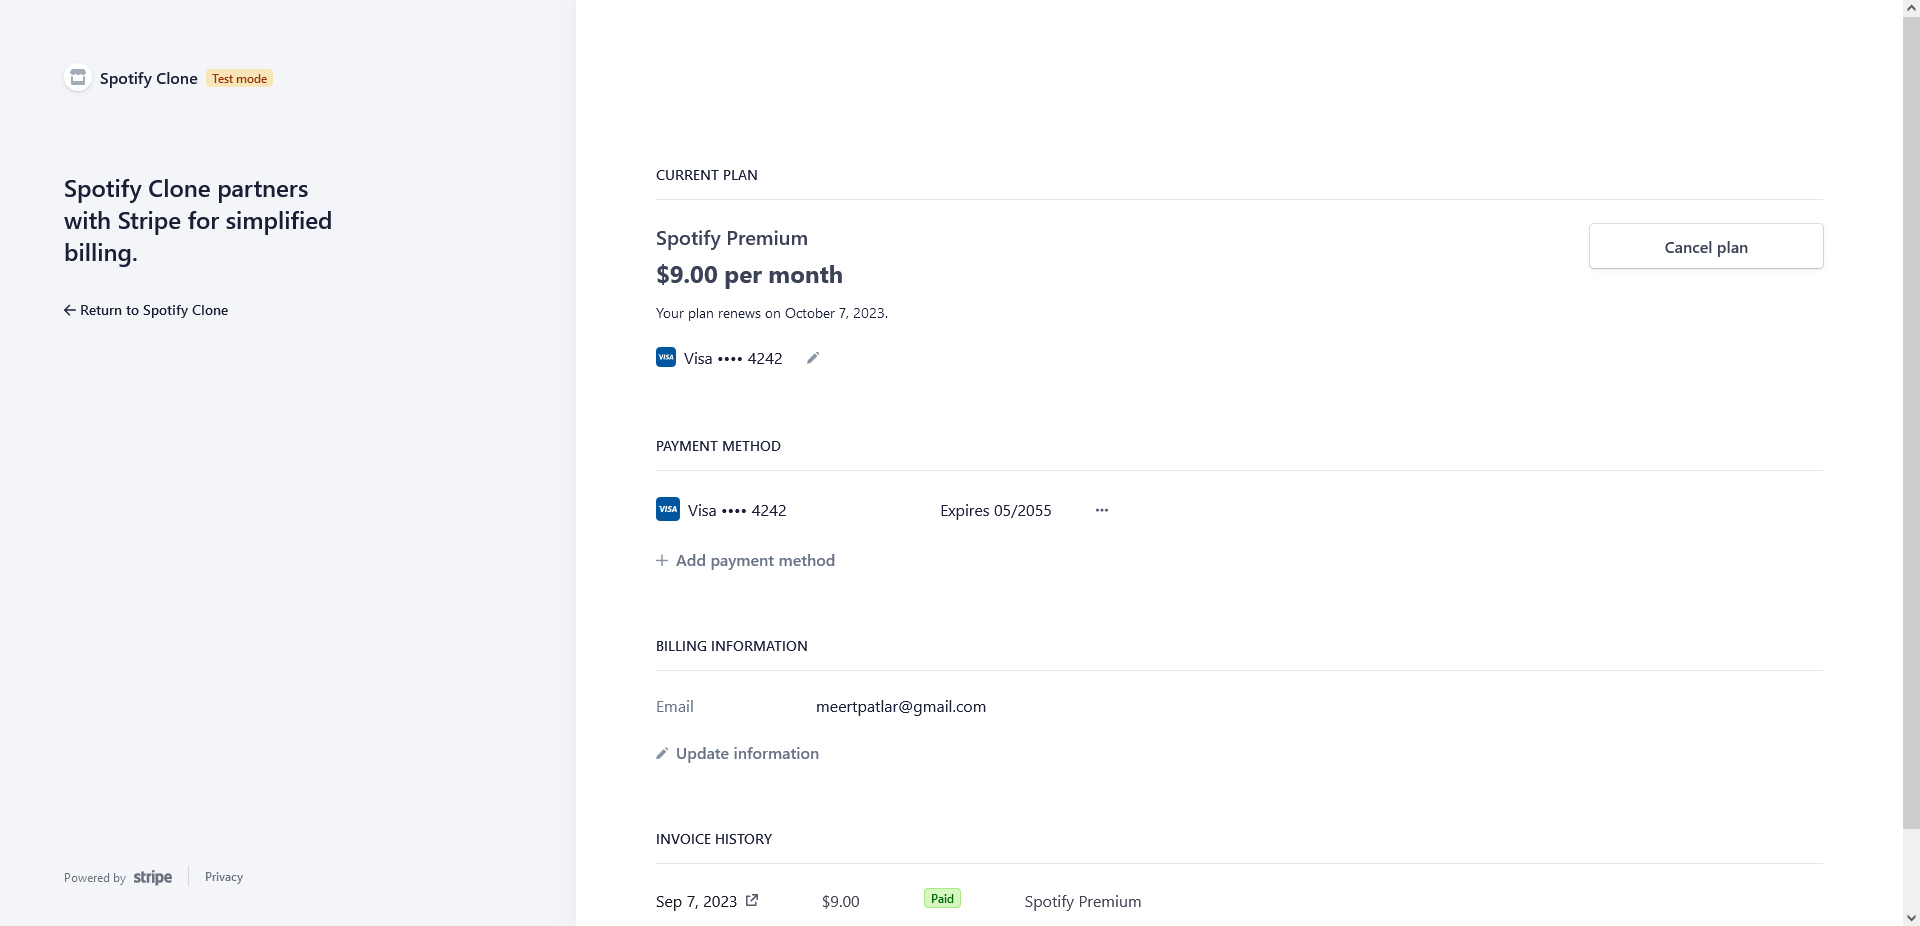Viewport: 1920px width, 926px height.
Task: Click the plus icon for Add payment method
Action: pos(662,561)
